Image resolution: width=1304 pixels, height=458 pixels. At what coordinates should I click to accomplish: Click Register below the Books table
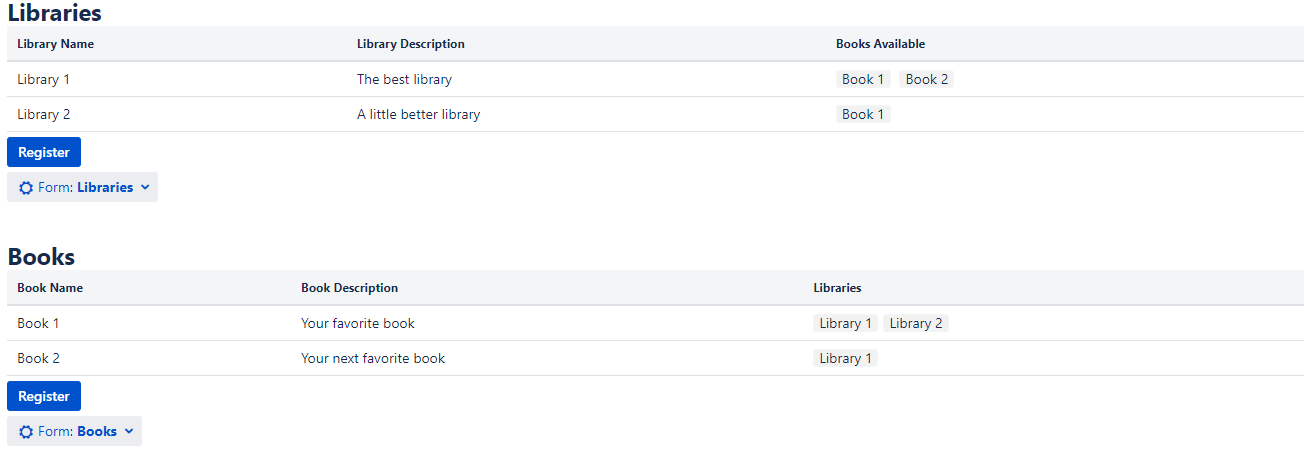[x=44, y=396]
